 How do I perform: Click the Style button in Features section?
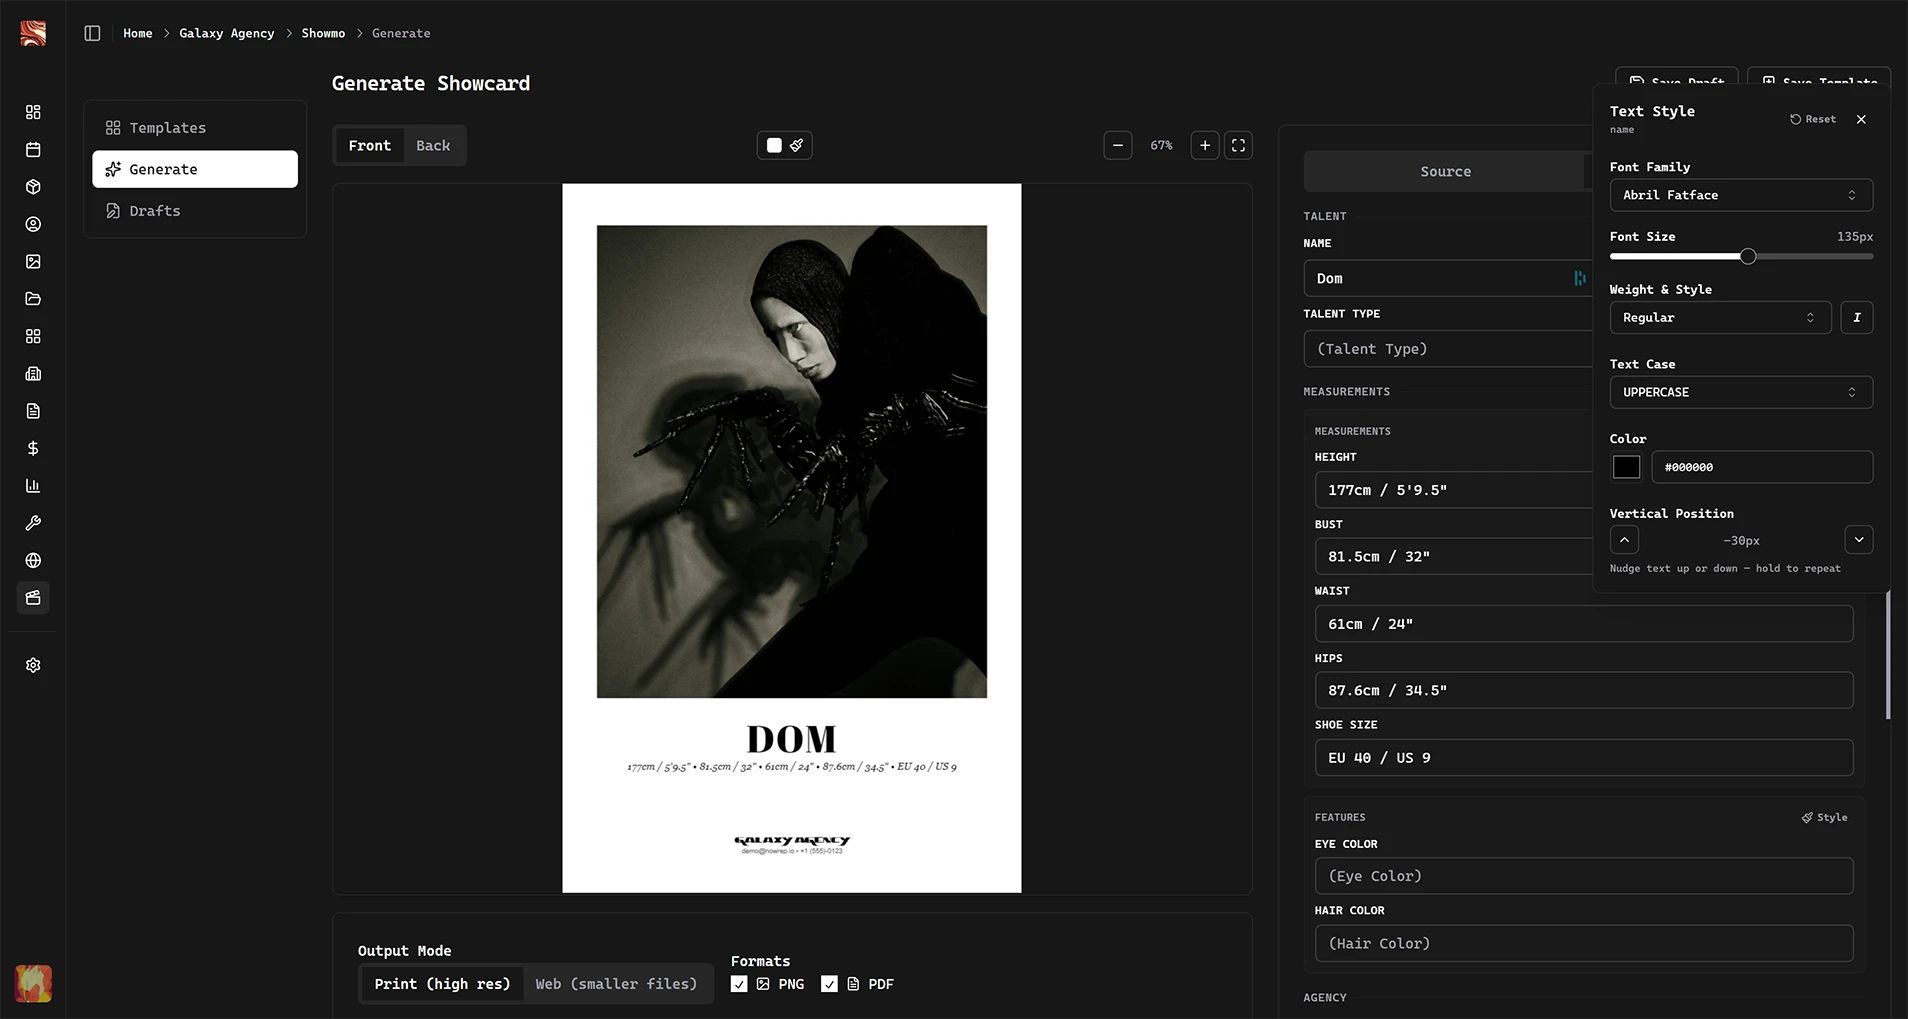[x=1824, y=818]
